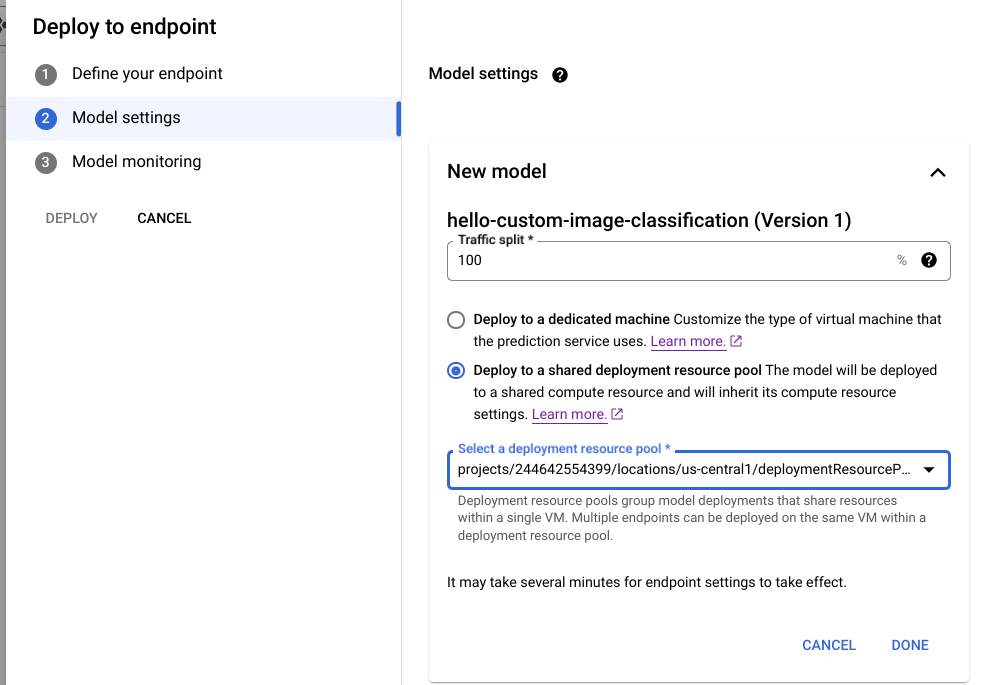
Task: Click the external link icon after first Learn more
Action: pyautogui.click(x=735, y=341)
